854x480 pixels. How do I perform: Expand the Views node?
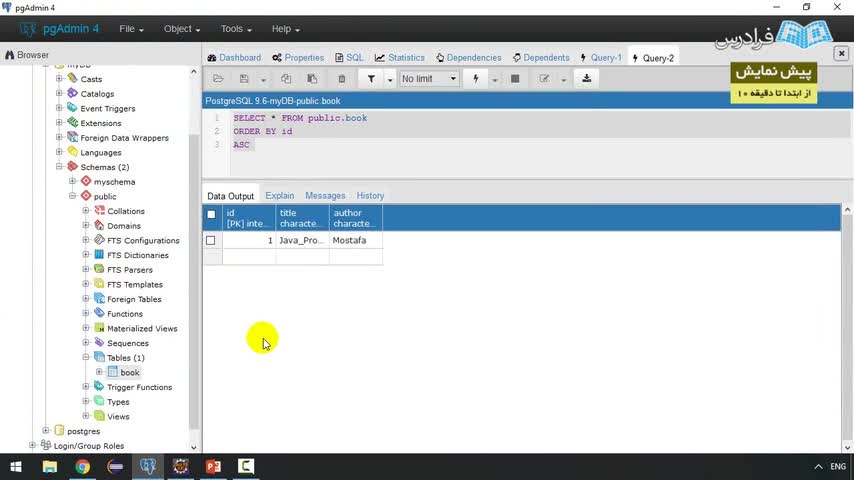(x=86, y=416)
